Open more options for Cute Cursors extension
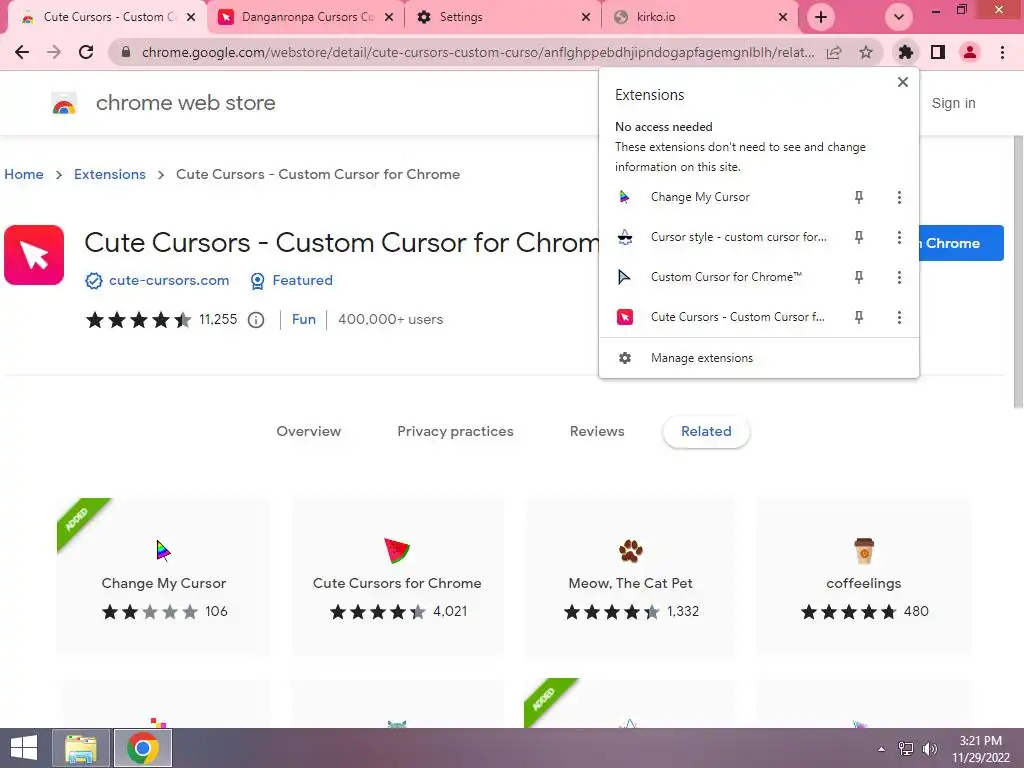This screenshot has width=1024, height=768. click(x=899, y=317)
